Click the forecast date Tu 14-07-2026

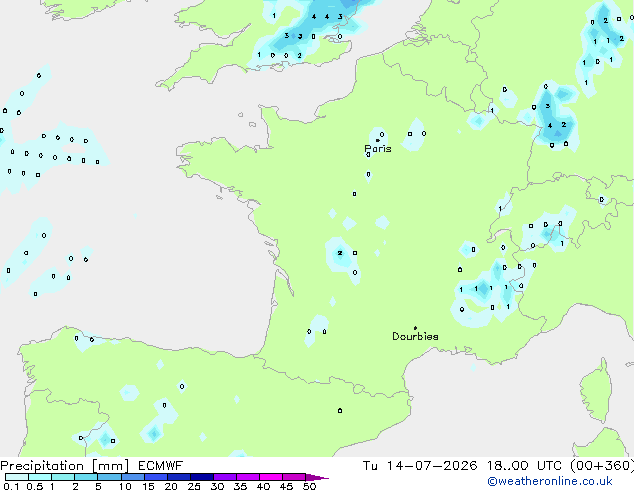[420, 466]
